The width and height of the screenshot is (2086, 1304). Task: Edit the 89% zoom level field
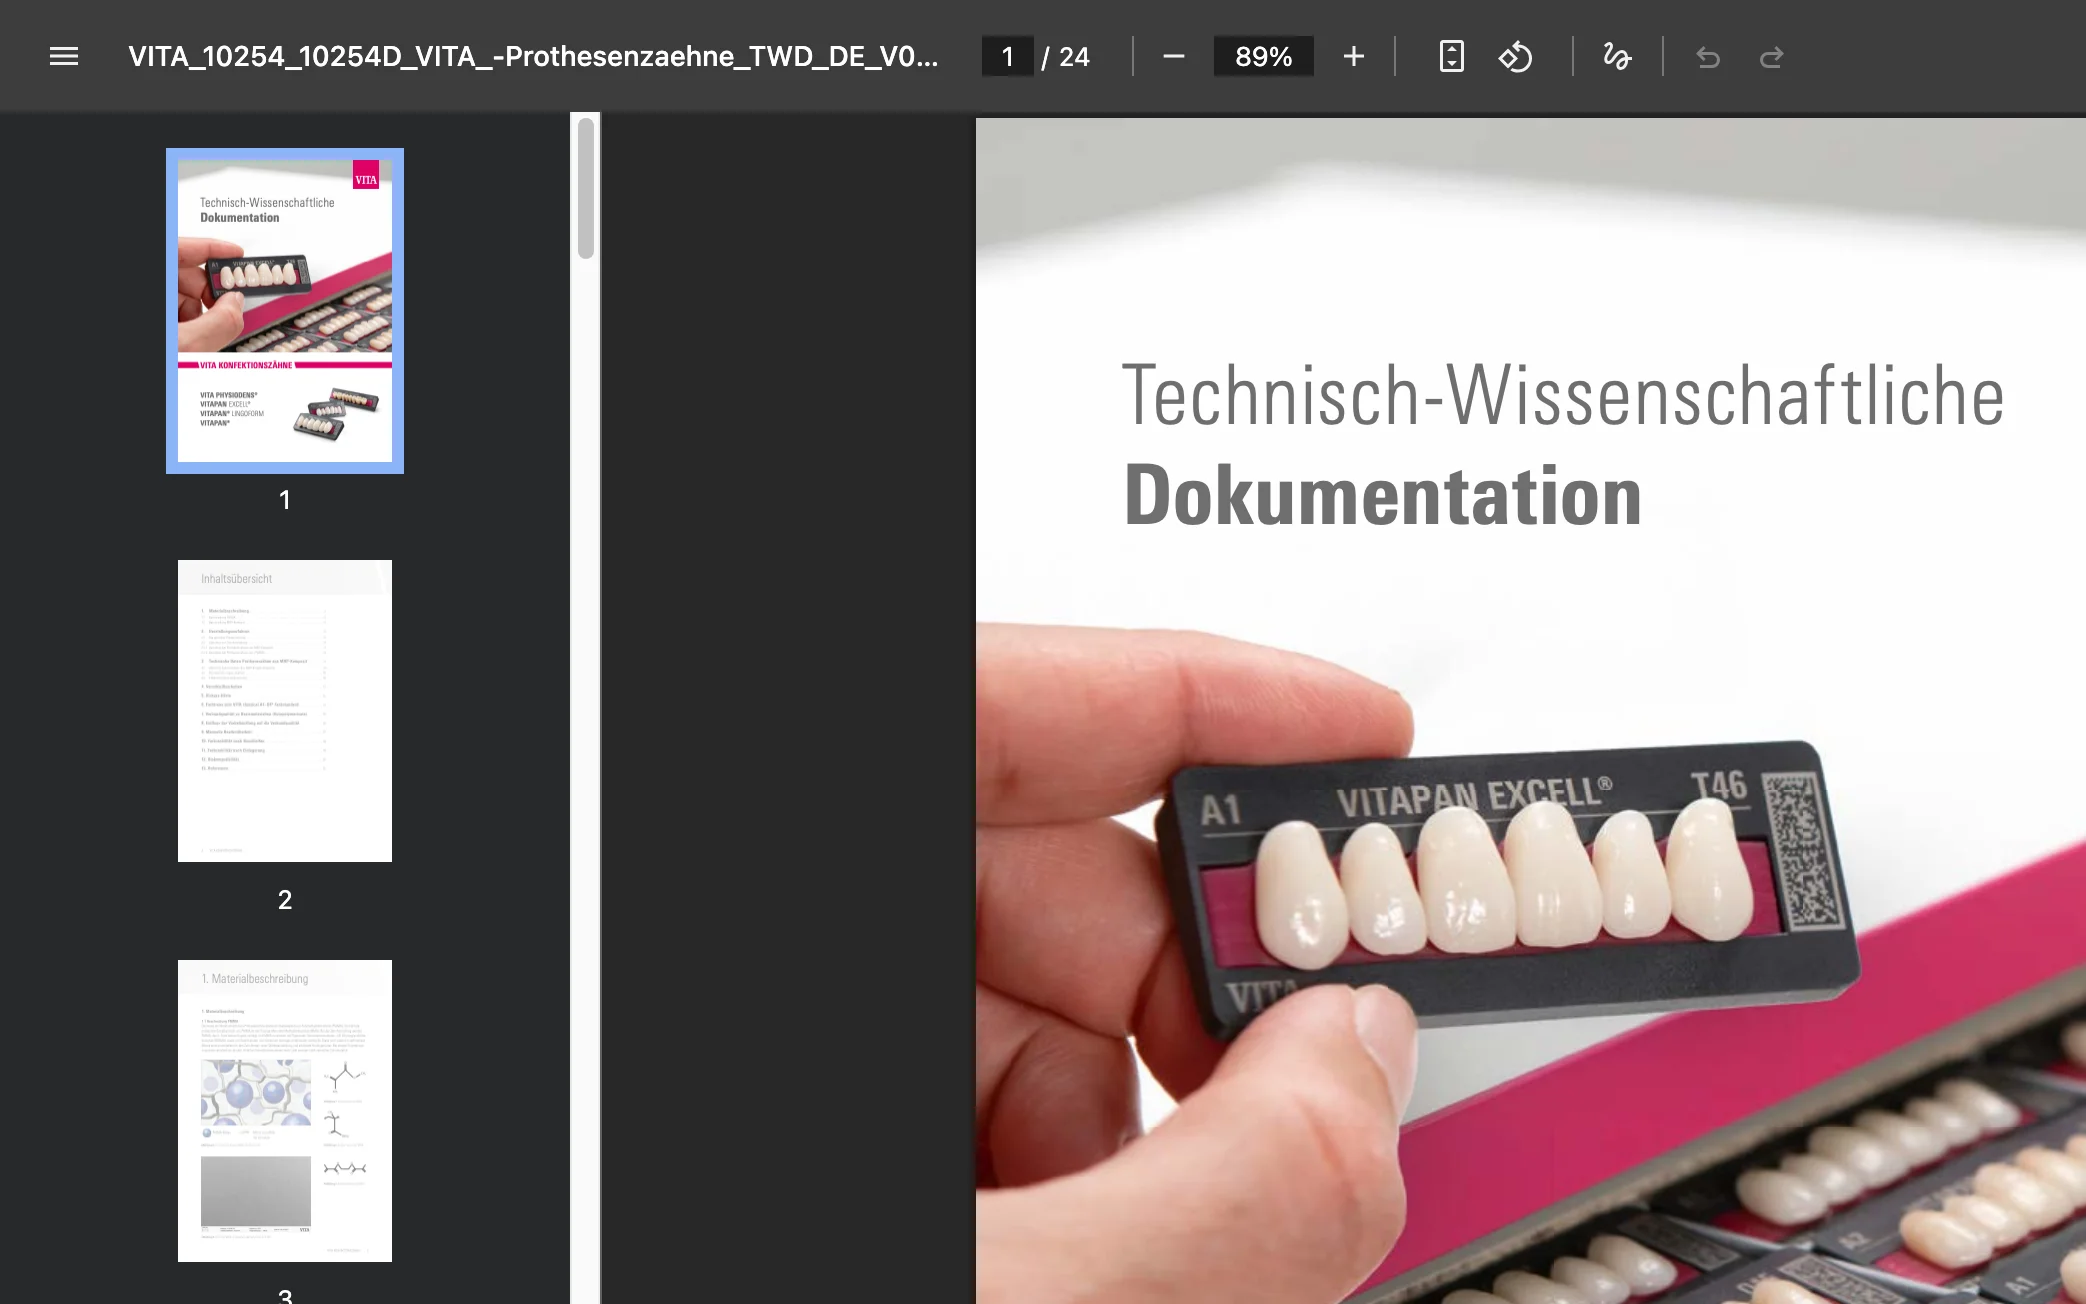pyautogui.click(x=1264, y=57)
